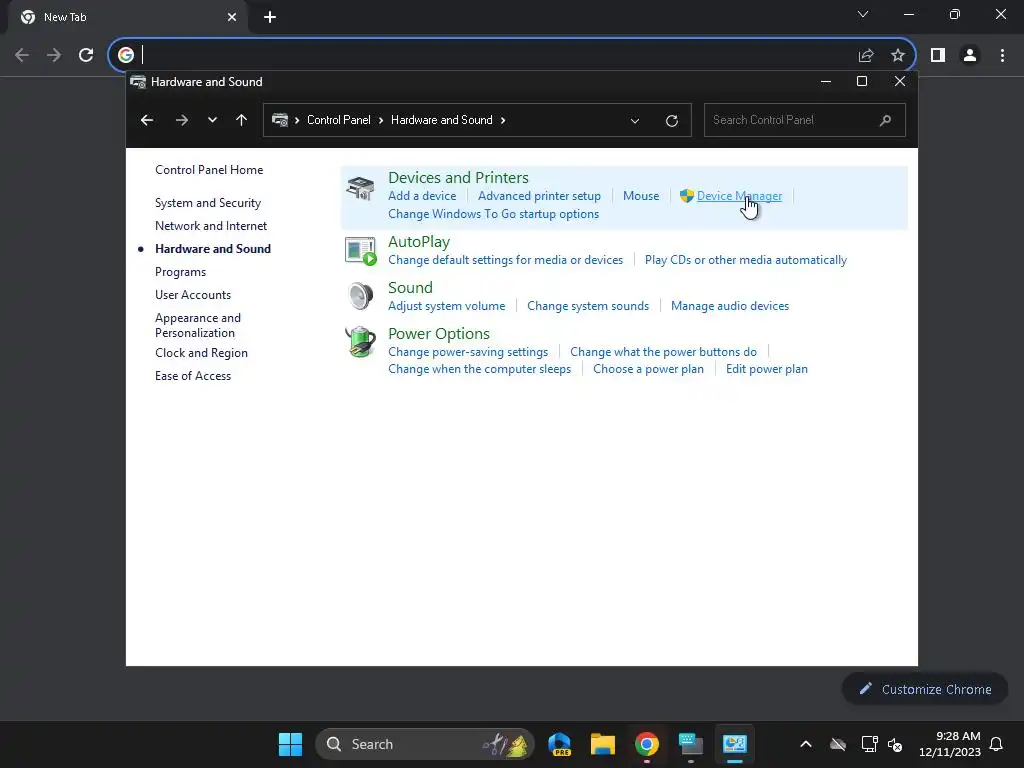Image resolution: width=1024 pixels, height=768 pixels.
Task: Open Clock and Region category
Action: tap(201, 353)
